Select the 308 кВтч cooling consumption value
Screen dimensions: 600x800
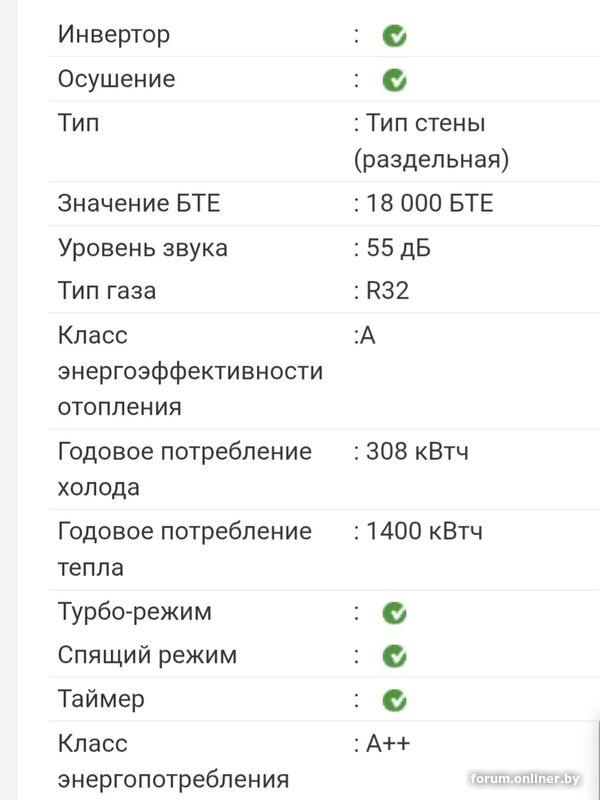[417, 451]
